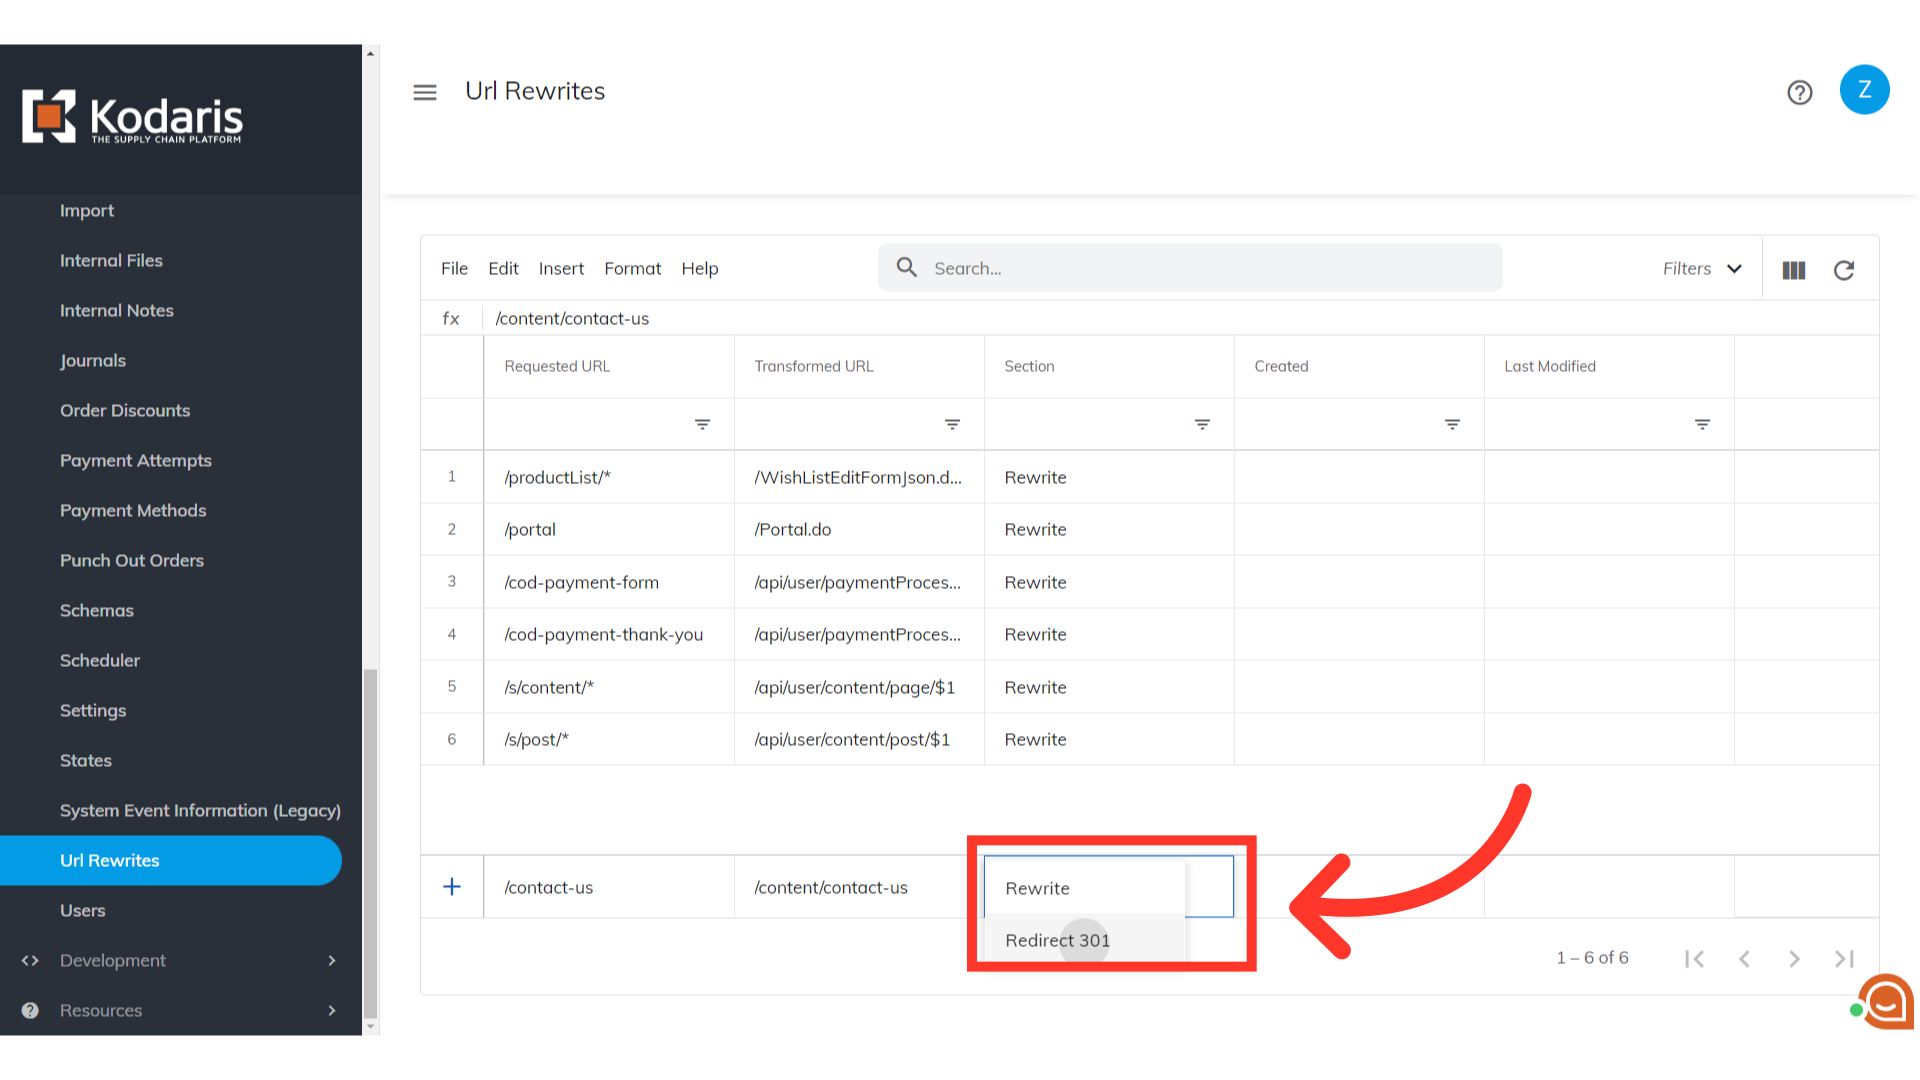Open the hamburger navigation menu
The image size is (1920, 1080).
(425, 92)
